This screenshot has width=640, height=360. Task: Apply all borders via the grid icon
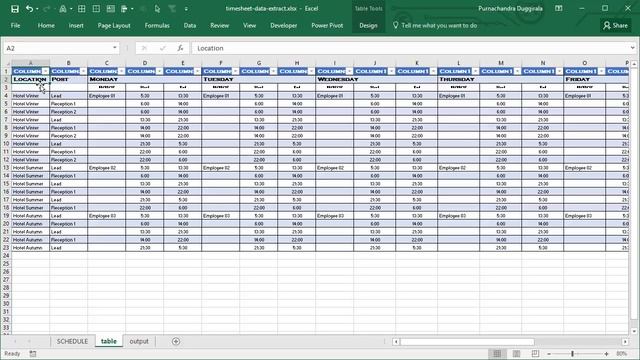(82, 9)
